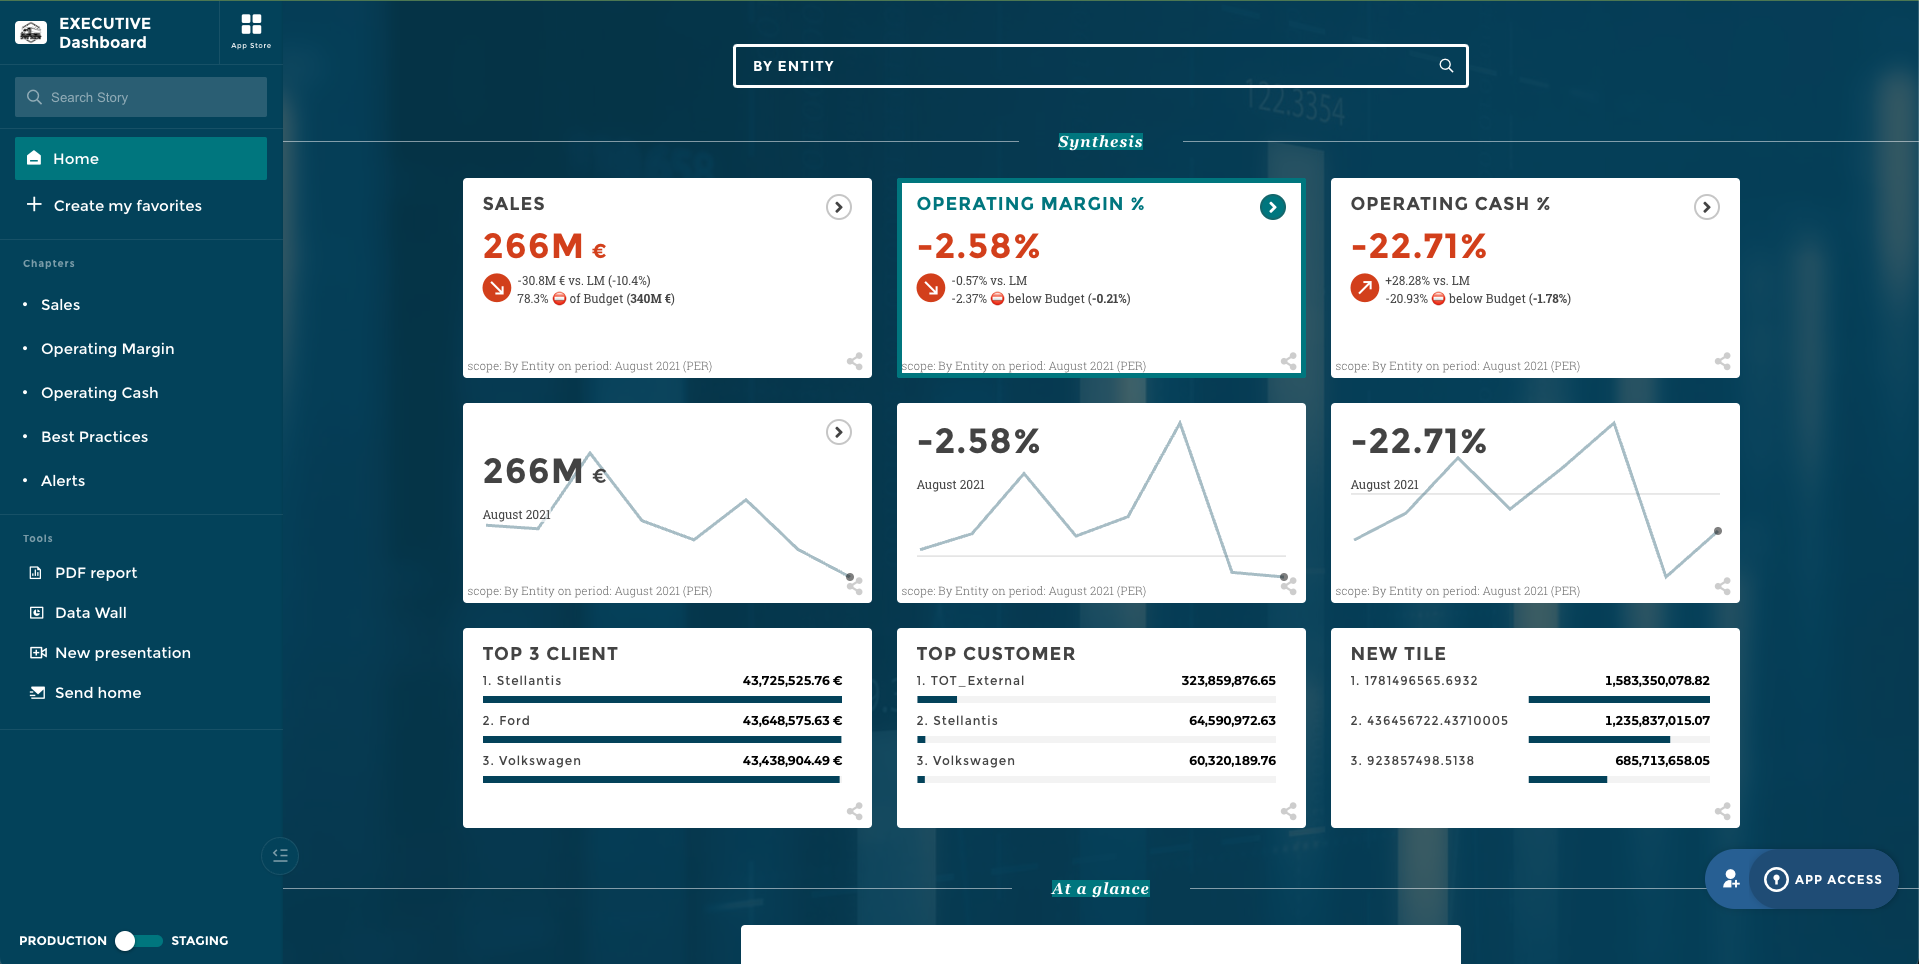
Task: Click the add user icon near App Access
Action: coord(1731,879)
